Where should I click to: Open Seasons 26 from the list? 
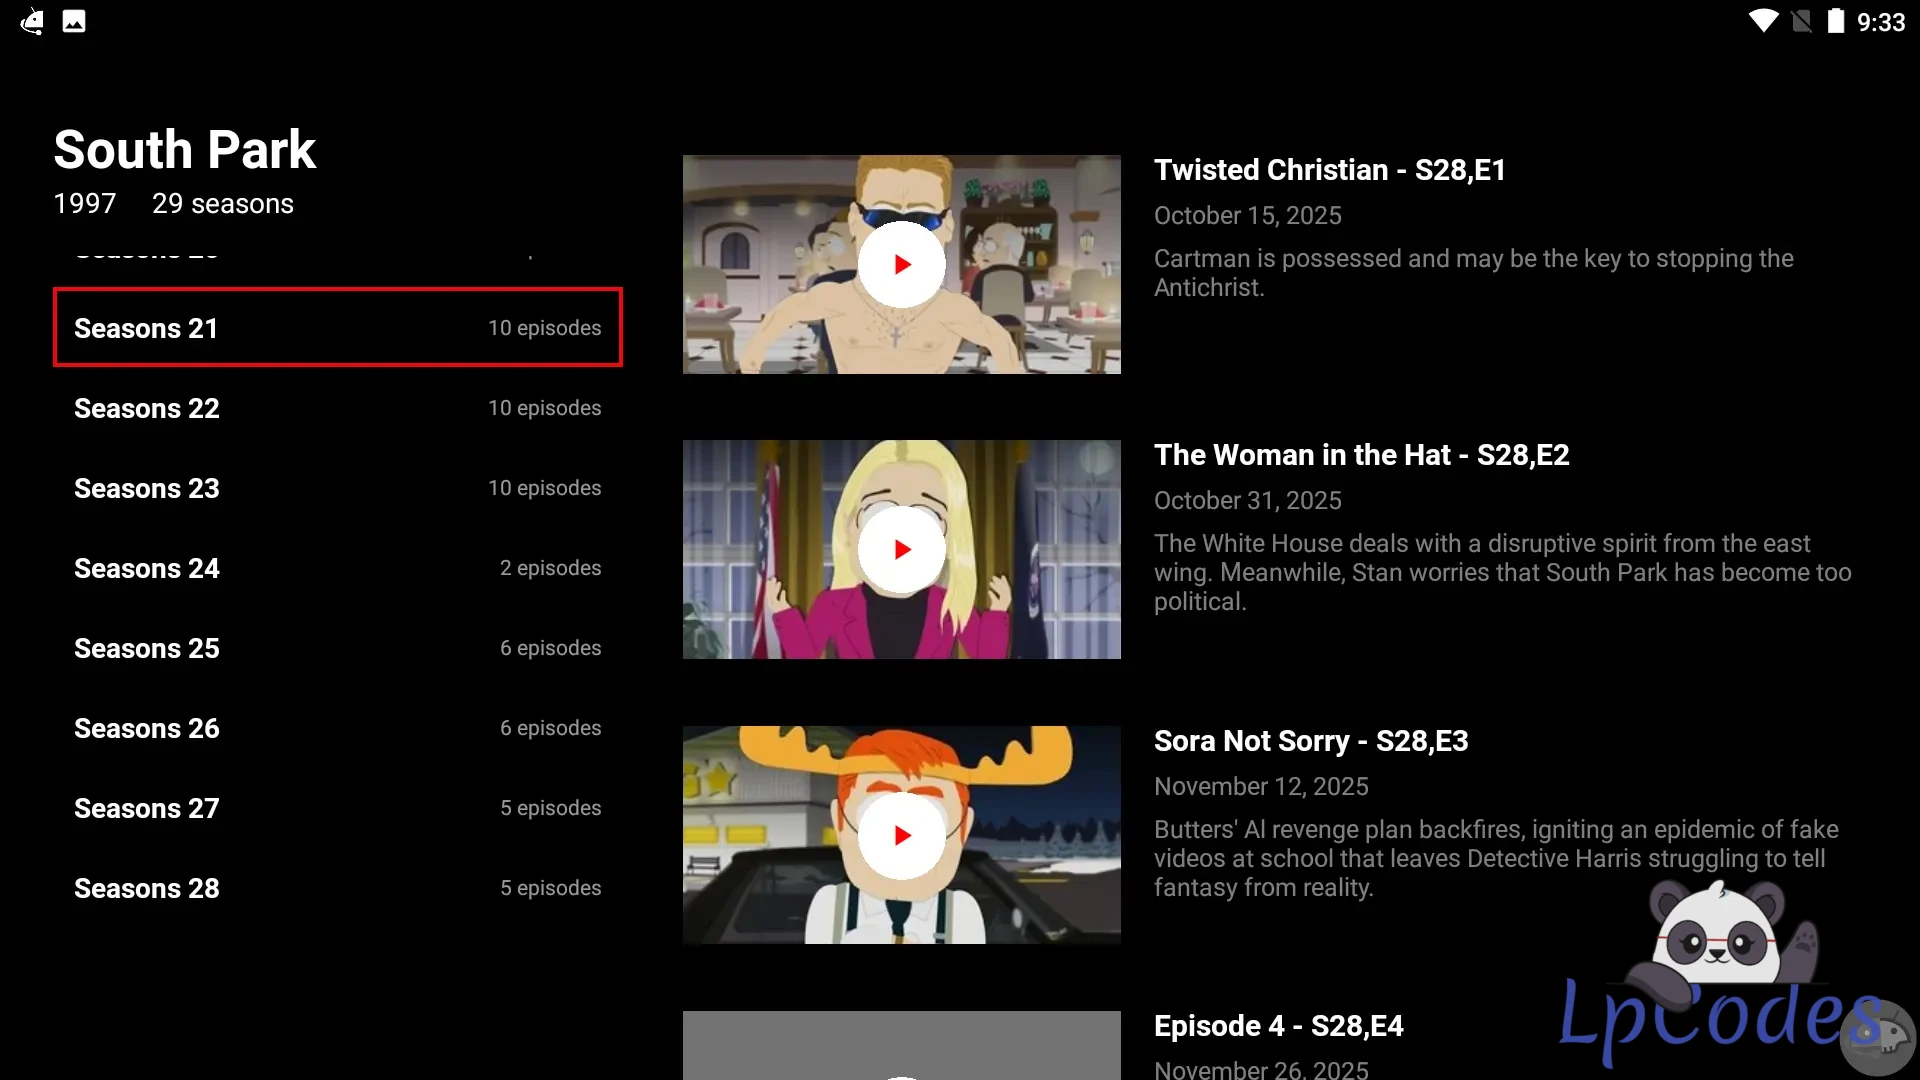tap(338, 728)
